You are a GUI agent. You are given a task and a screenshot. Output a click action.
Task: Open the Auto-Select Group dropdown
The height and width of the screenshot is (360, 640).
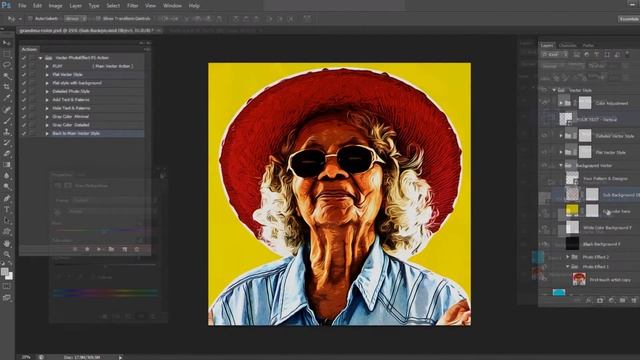click(76, 18)
